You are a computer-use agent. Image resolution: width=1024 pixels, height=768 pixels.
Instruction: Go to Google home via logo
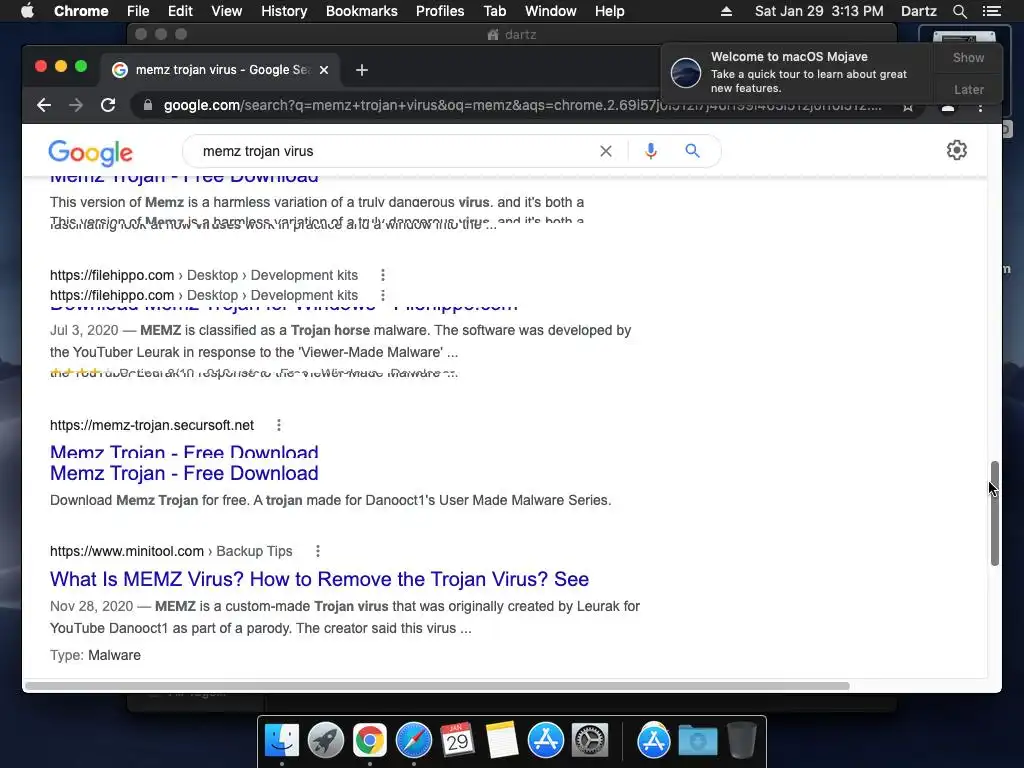[90, 153]
